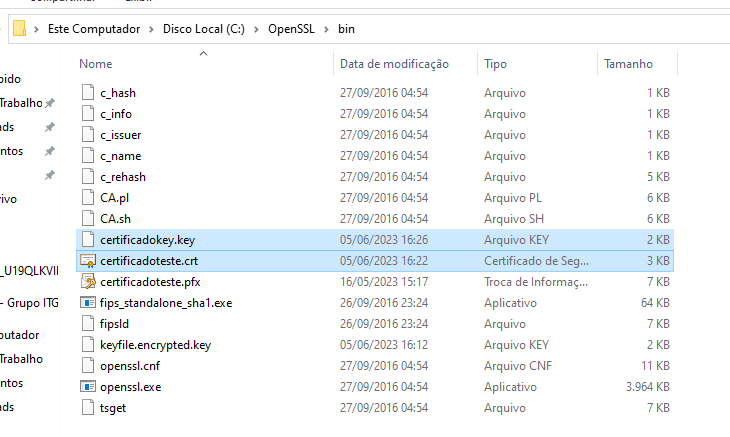Click the openssl.exe application icon

pyautogui.click(x=88, y=386)
